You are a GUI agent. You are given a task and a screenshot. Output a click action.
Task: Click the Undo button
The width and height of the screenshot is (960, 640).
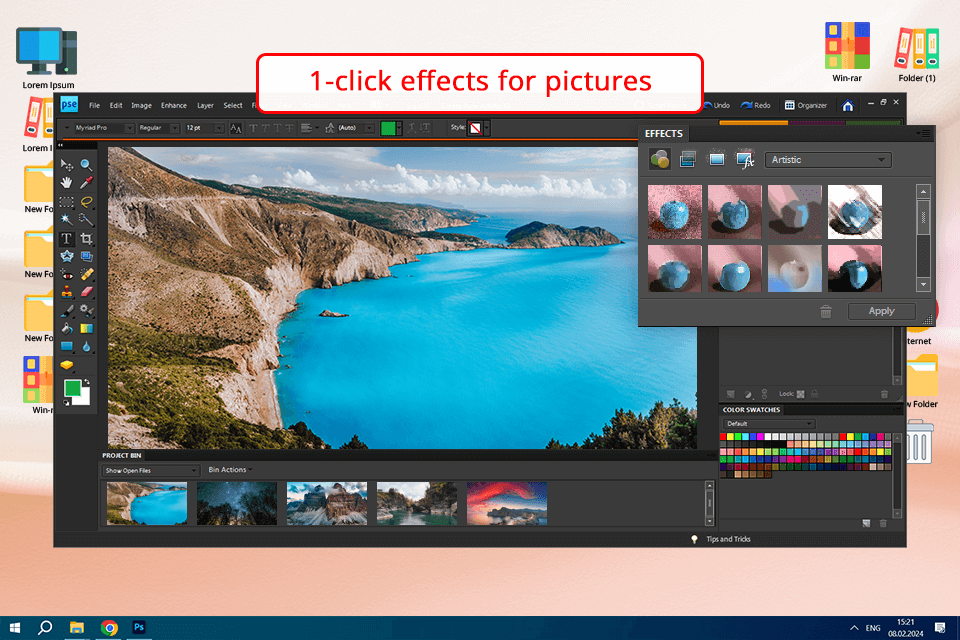point(718,105)
